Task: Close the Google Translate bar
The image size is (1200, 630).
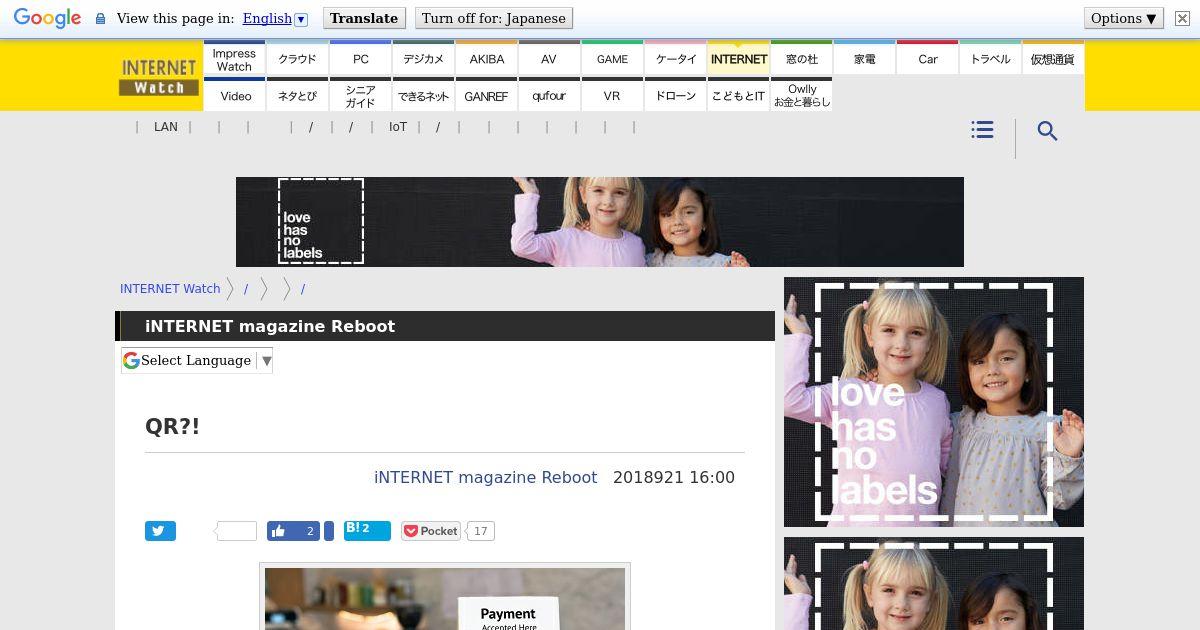Action: coord(1182,18)
